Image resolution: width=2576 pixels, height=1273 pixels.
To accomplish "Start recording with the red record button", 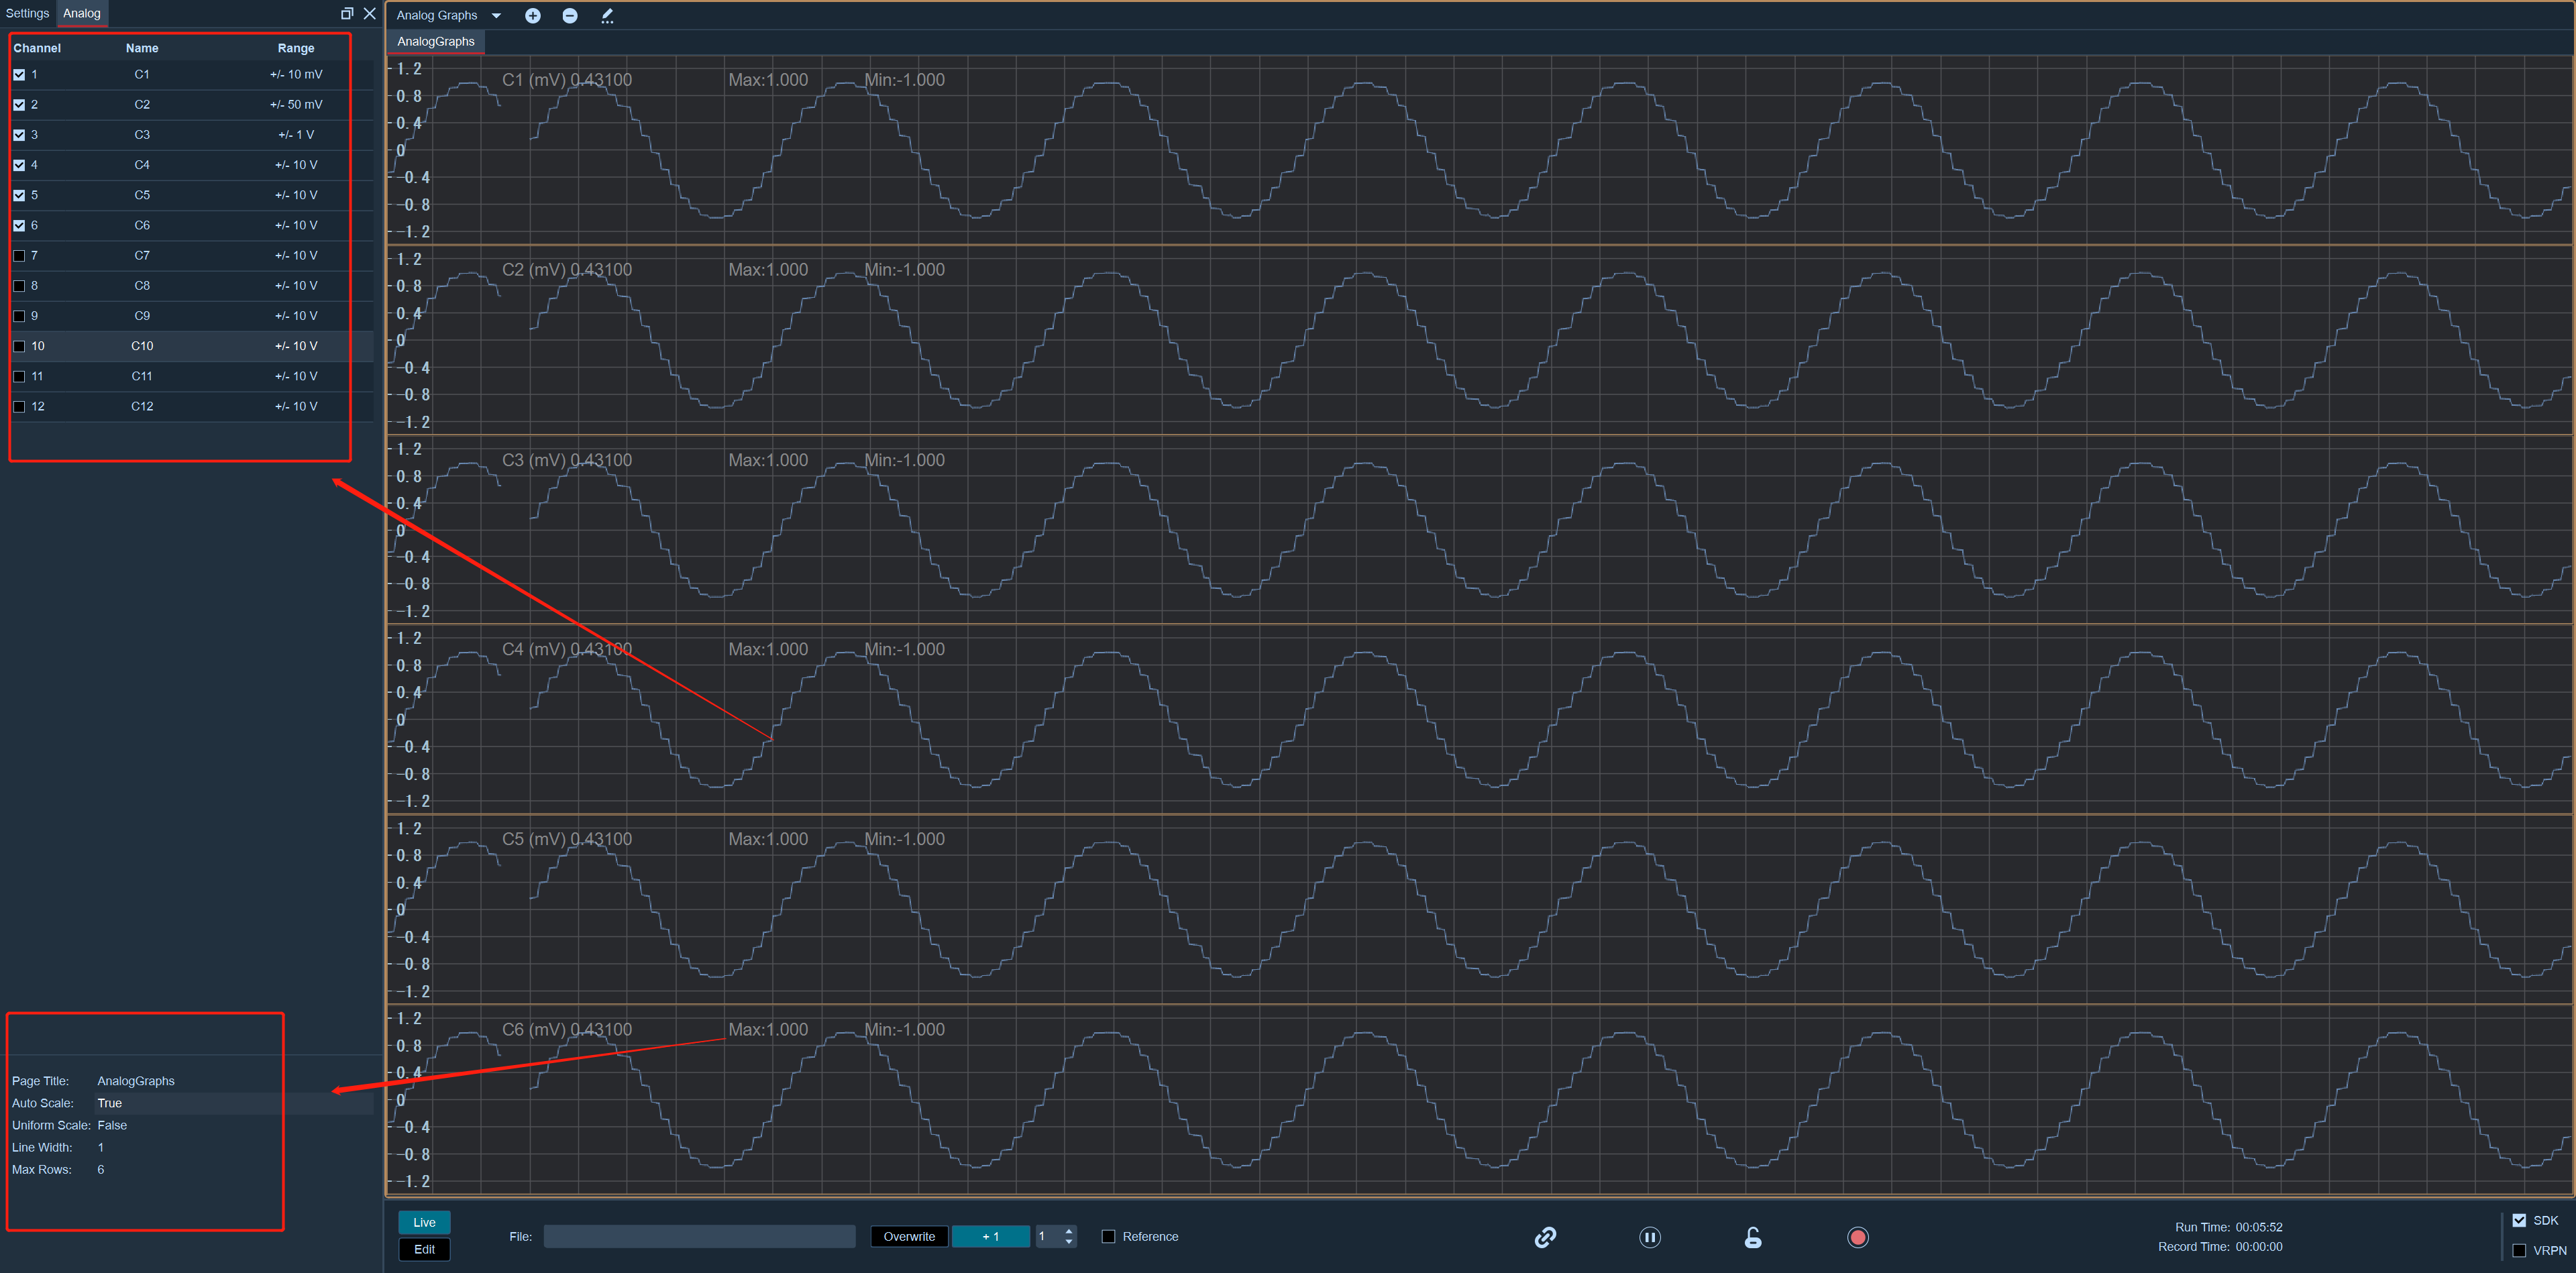I will tap(1858, 1237).
